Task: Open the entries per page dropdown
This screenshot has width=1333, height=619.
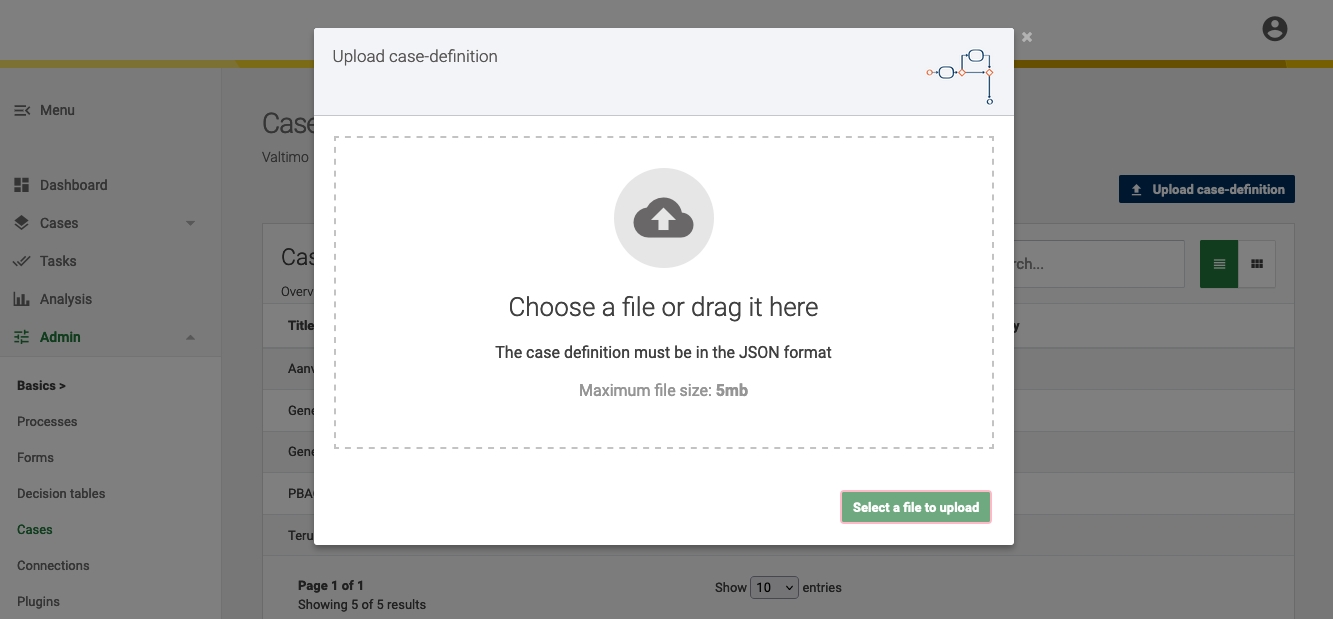Action: pos(774,587)
